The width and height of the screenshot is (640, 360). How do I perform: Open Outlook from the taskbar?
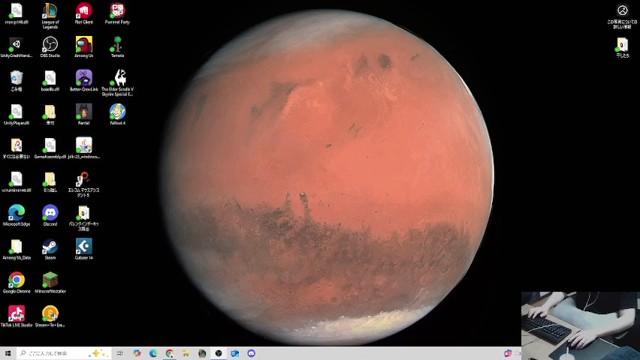235,353
